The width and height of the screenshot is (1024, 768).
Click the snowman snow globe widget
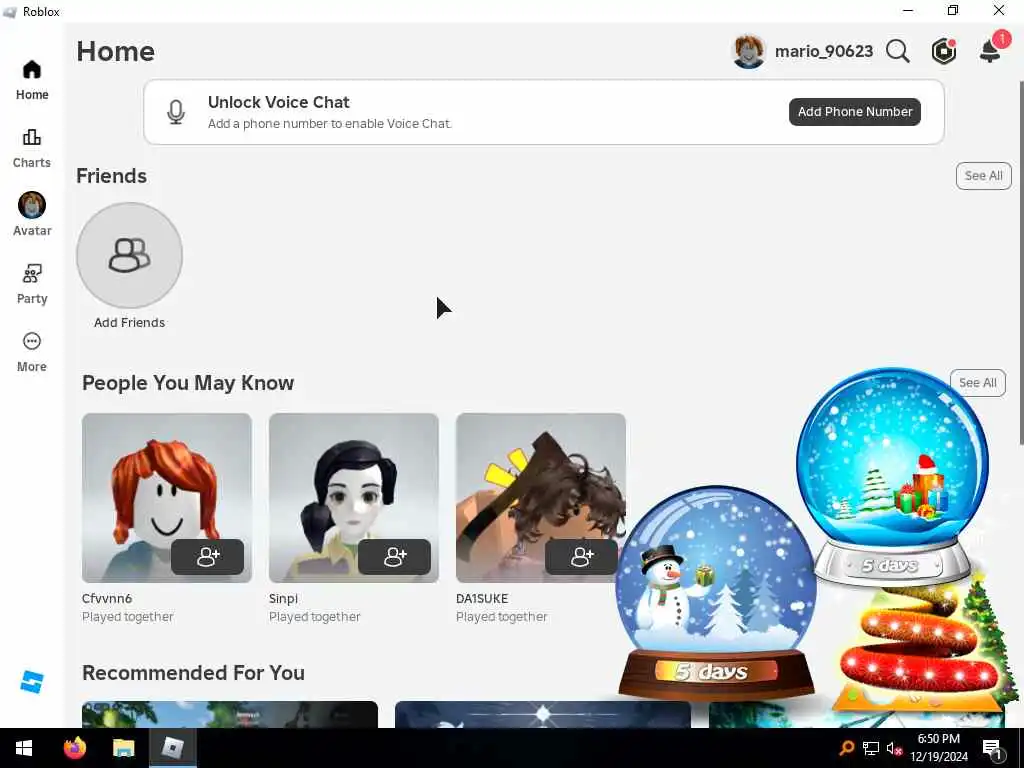[x=716, y=592]
